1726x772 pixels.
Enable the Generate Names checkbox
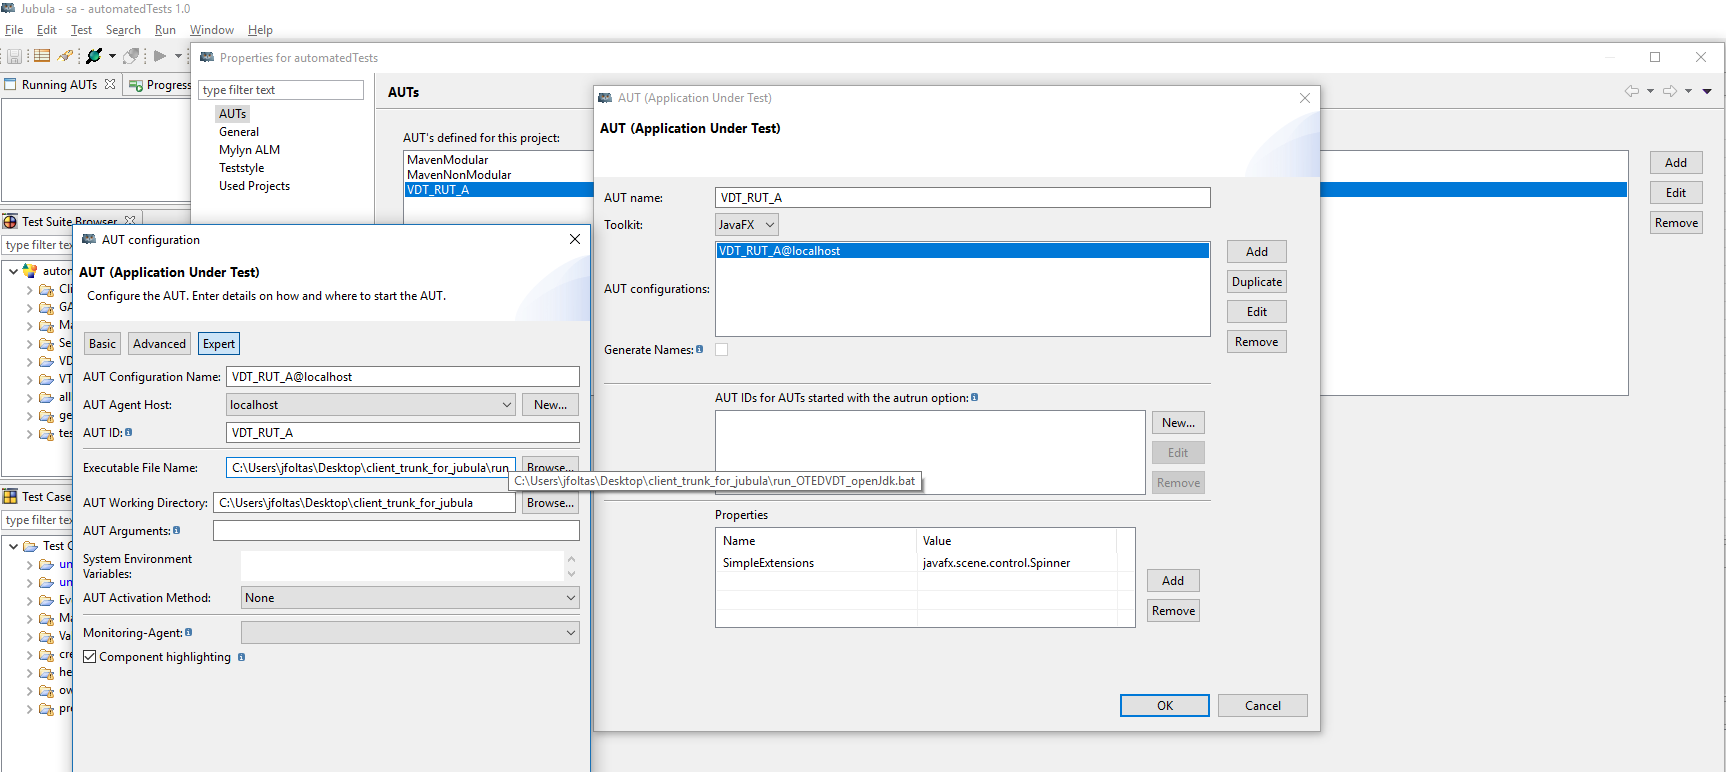(722, 349)
